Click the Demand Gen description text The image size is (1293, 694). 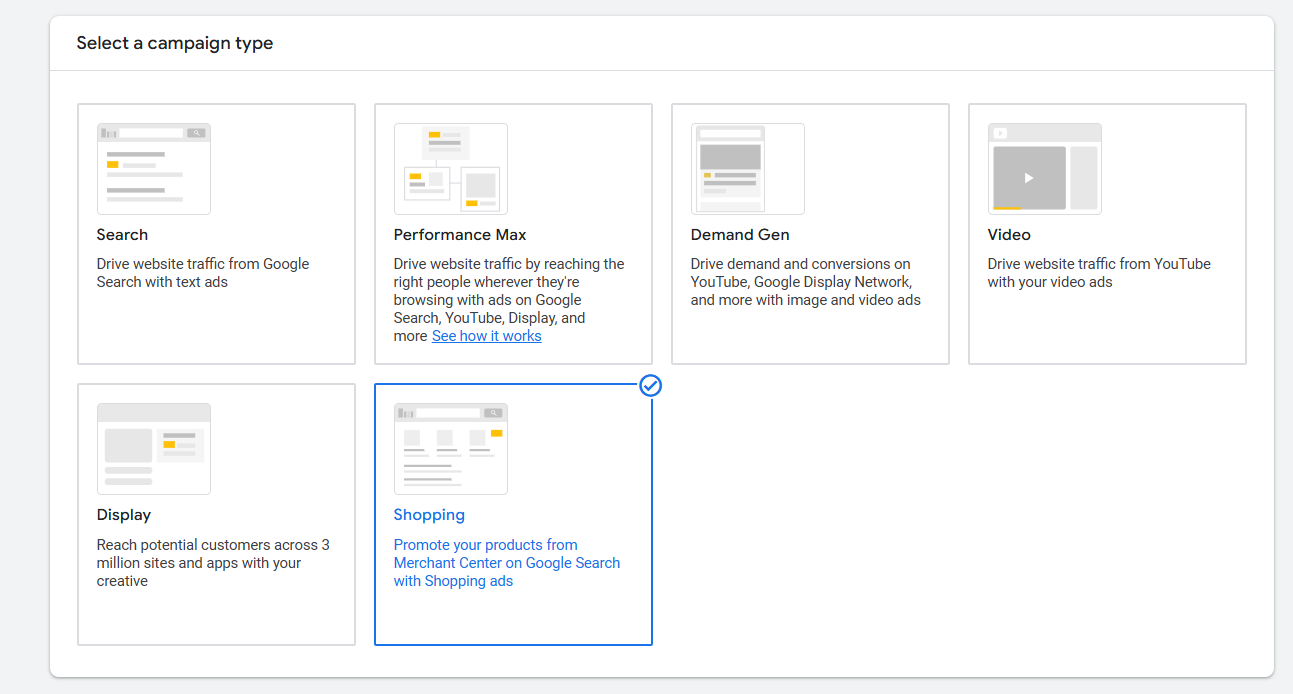[805, 282]
